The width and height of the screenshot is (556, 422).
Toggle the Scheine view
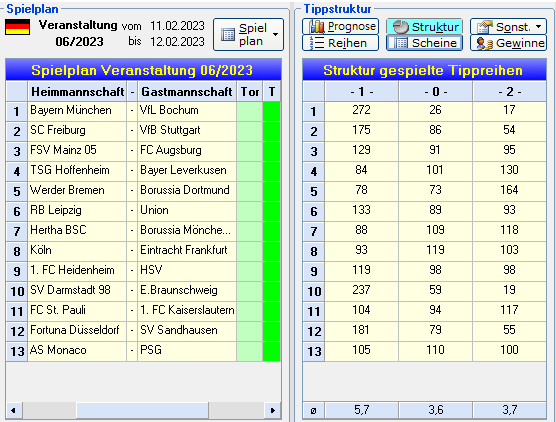pos(424,43)
